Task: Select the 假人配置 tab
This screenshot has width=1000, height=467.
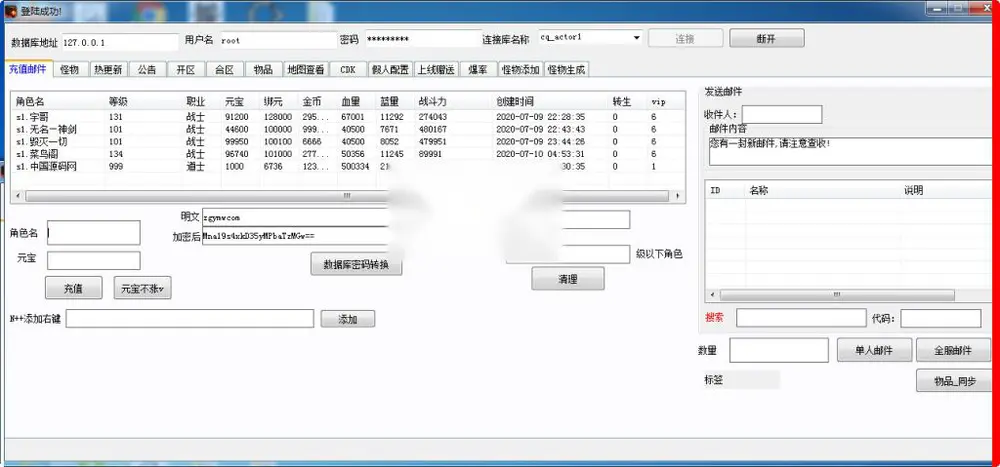Action: point(390,70)
